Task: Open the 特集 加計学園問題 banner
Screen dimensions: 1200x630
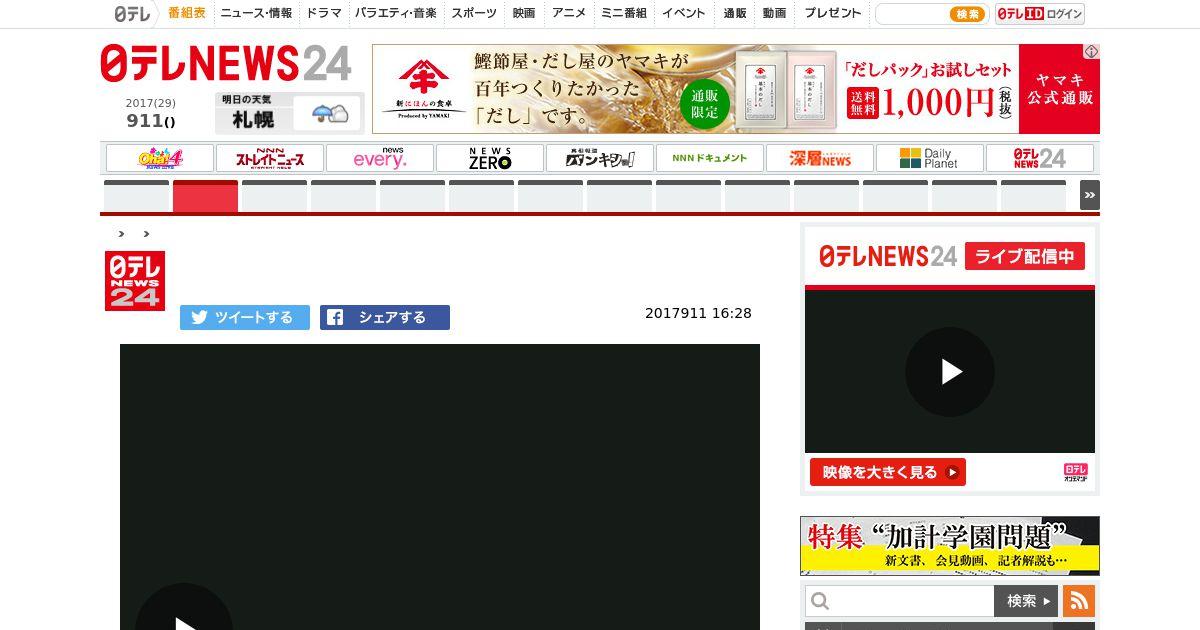Action: click(950, 546)
